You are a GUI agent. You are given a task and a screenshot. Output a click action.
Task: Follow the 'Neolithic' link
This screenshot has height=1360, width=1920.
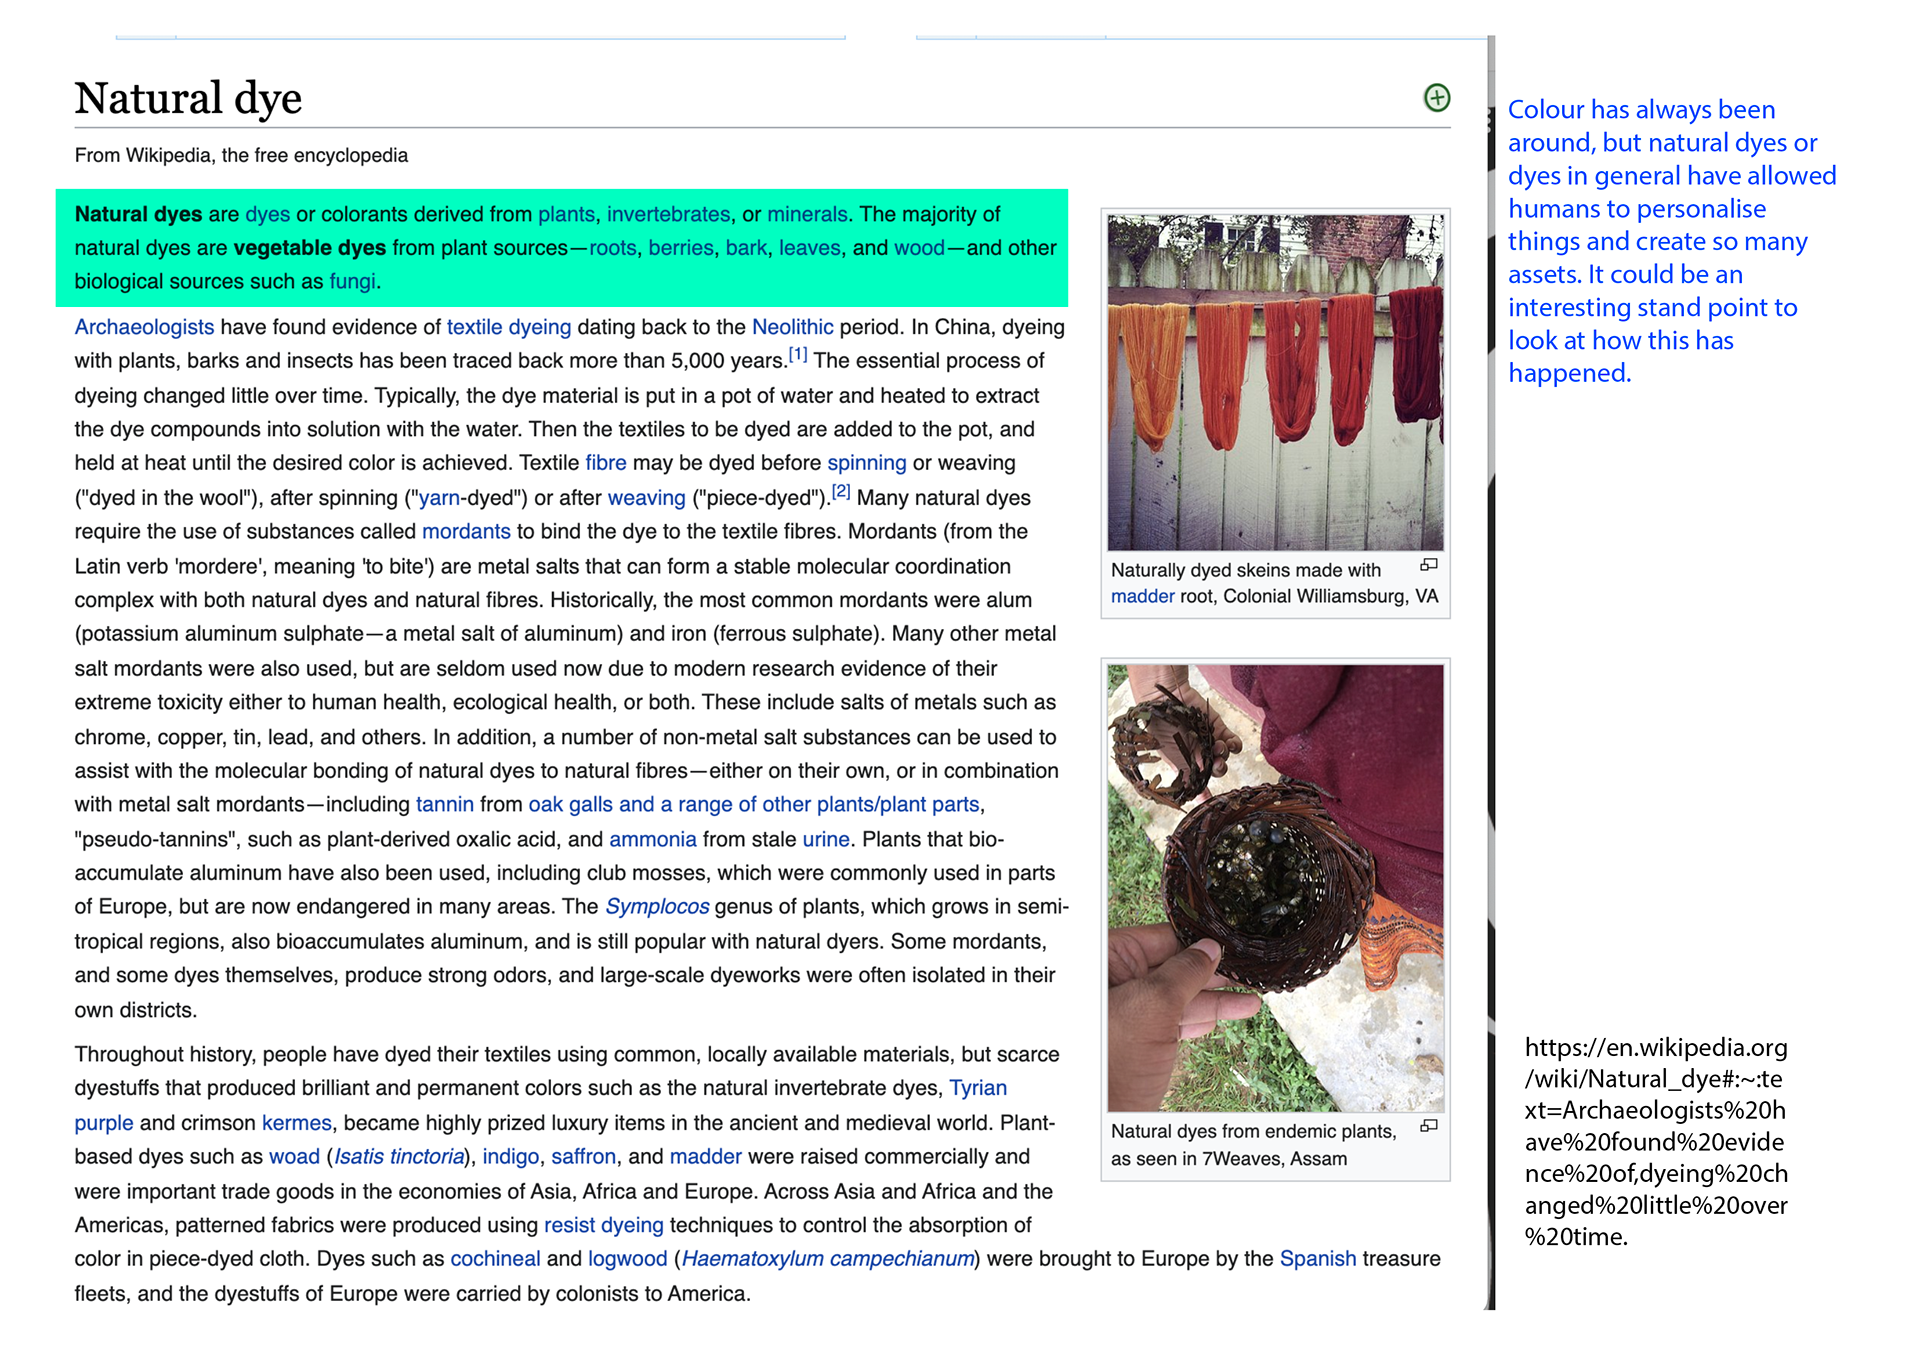(792, 327)
